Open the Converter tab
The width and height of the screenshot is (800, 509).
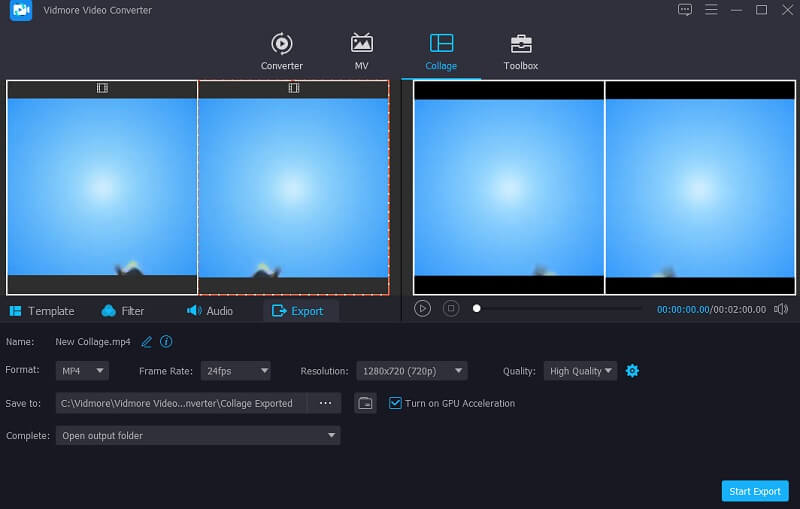tap(282, 52)
